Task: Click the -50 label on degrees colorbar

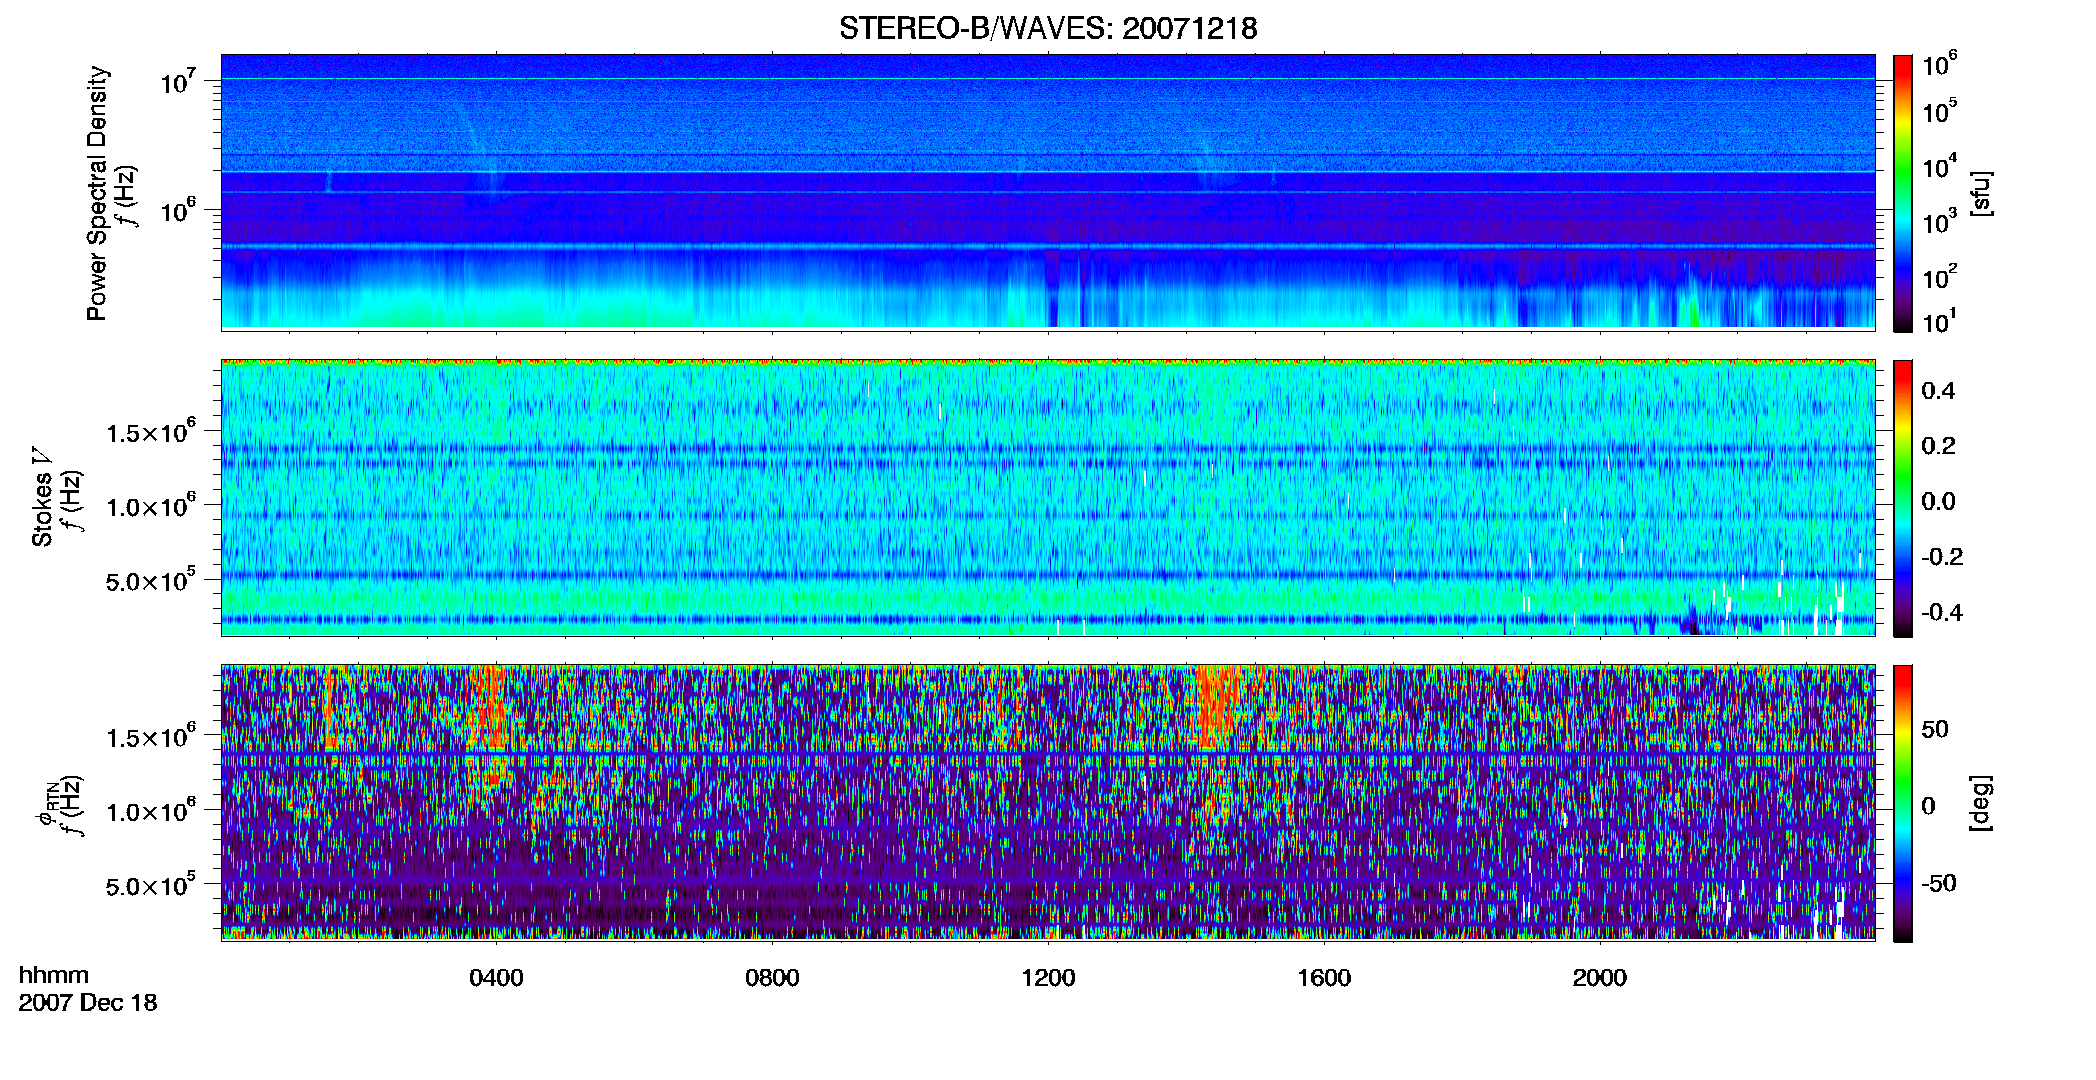Action: coord(1939,883)
